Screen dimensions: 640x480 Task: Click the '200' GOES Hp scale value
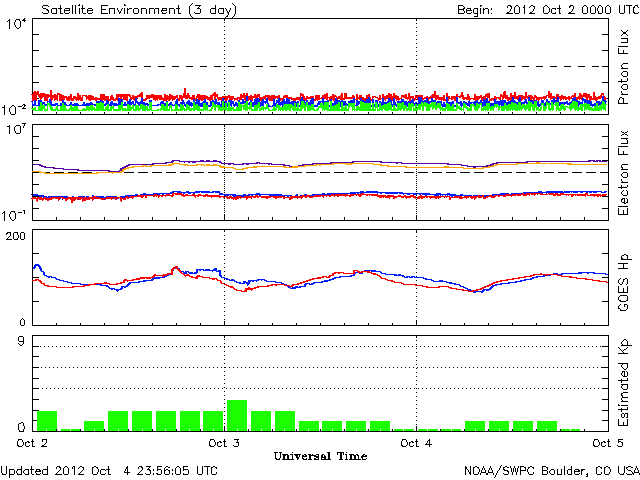(x=16, y=236)
